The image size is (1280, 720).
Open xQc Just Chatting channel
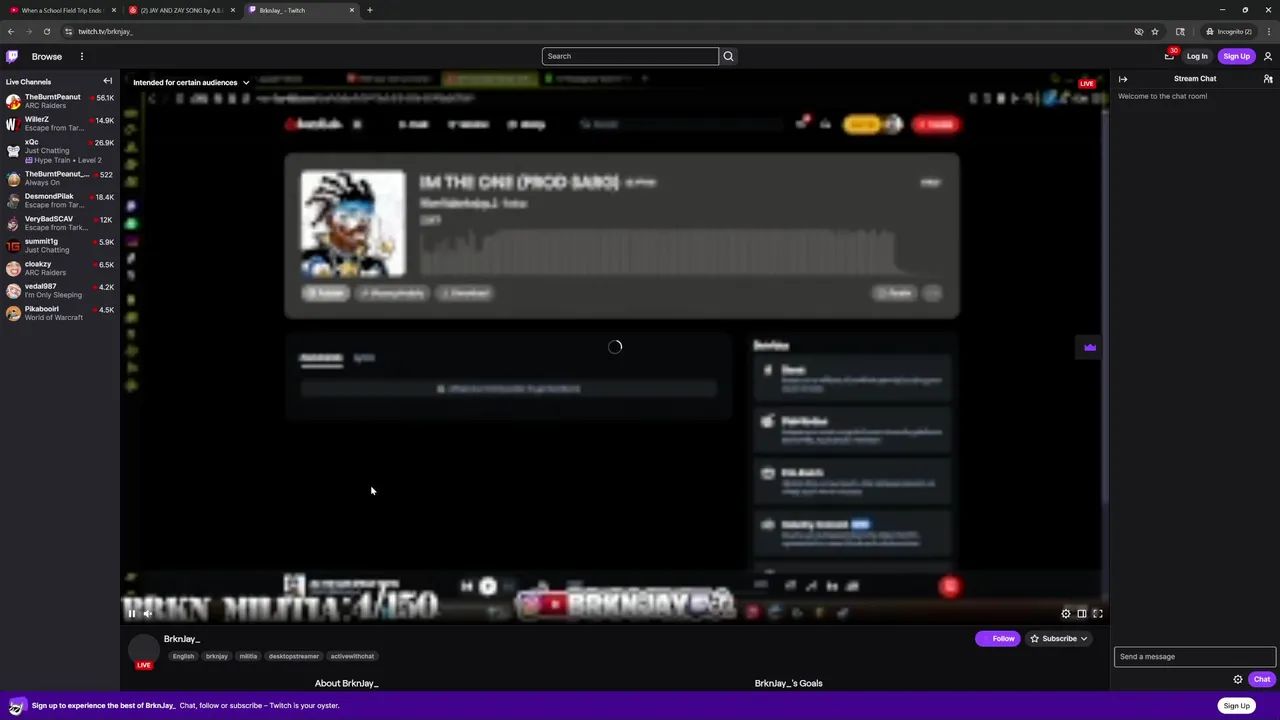tap(60, 150)
